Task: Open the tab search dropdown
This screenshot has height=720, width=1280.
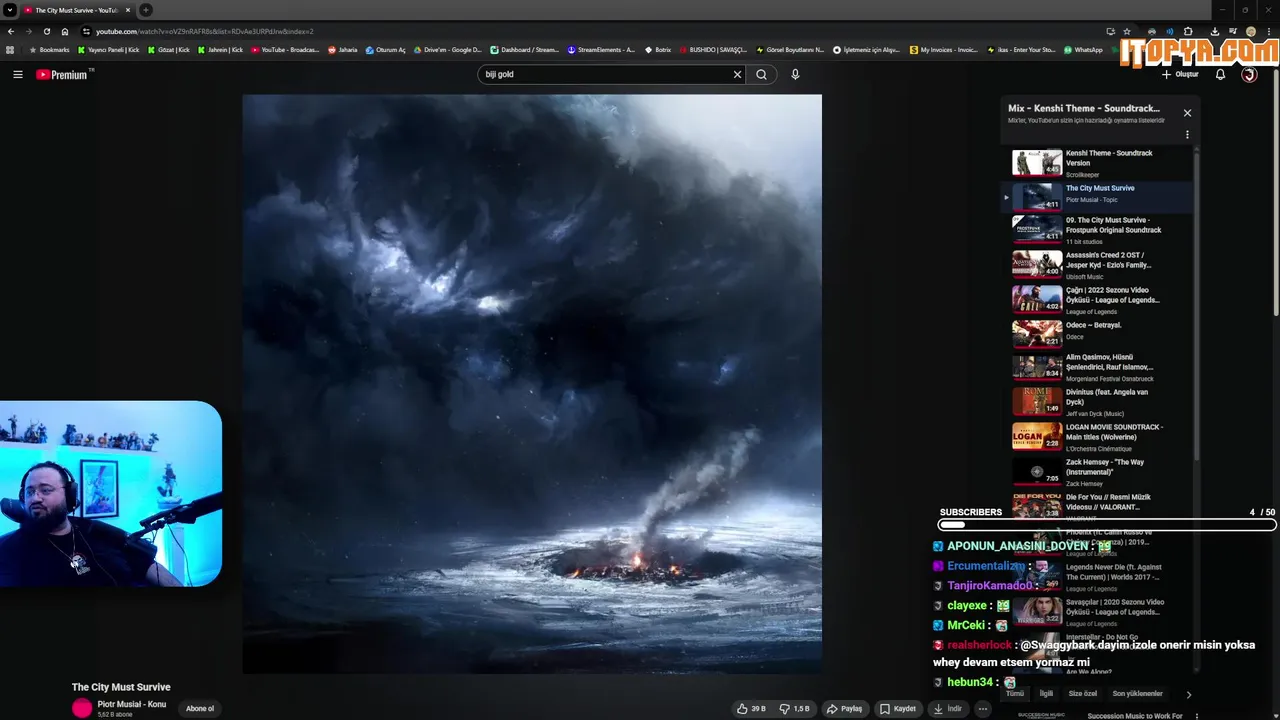Action: click(10, 10)
